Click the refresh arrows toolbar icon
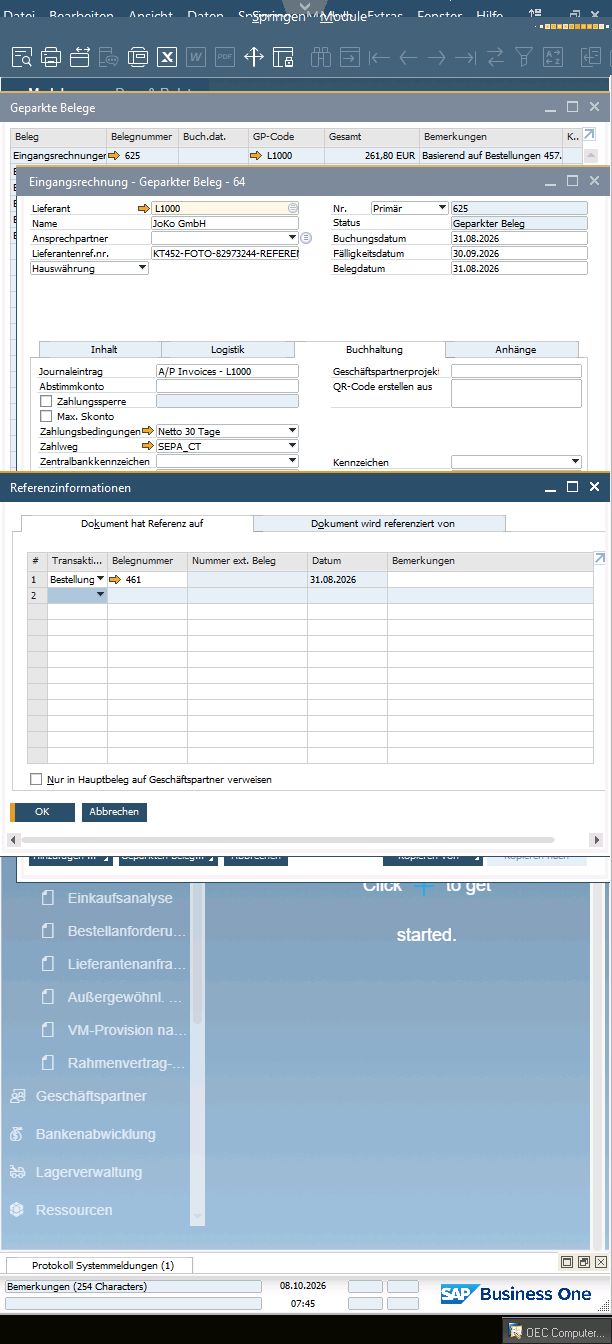This screenshot has width=612, height=1344. pyautogui.click(x=495, y=57)
